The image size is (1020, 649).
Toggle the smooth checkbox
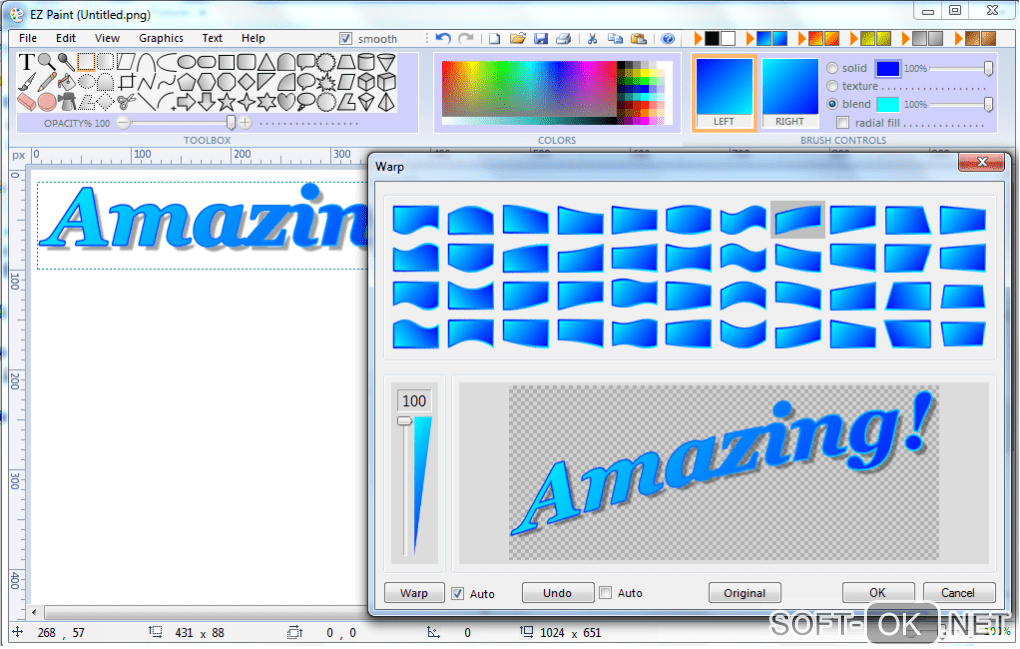(345, 38)
